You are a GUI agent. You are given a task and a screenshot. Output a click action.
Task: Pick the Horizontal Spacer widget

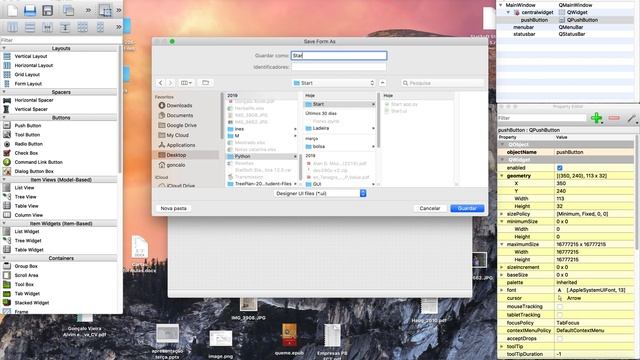pyautogui.click(x=34, y=100)
